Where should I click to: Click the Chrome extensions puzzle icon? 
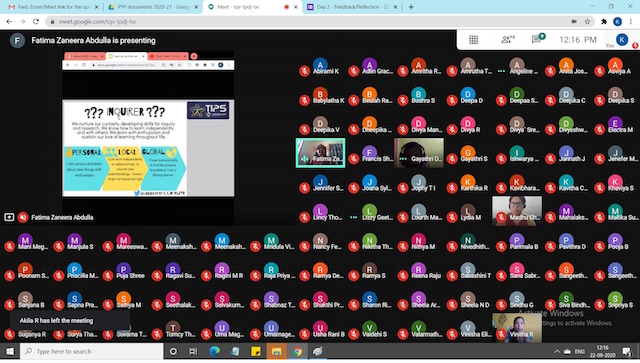[x=604, y=22]
